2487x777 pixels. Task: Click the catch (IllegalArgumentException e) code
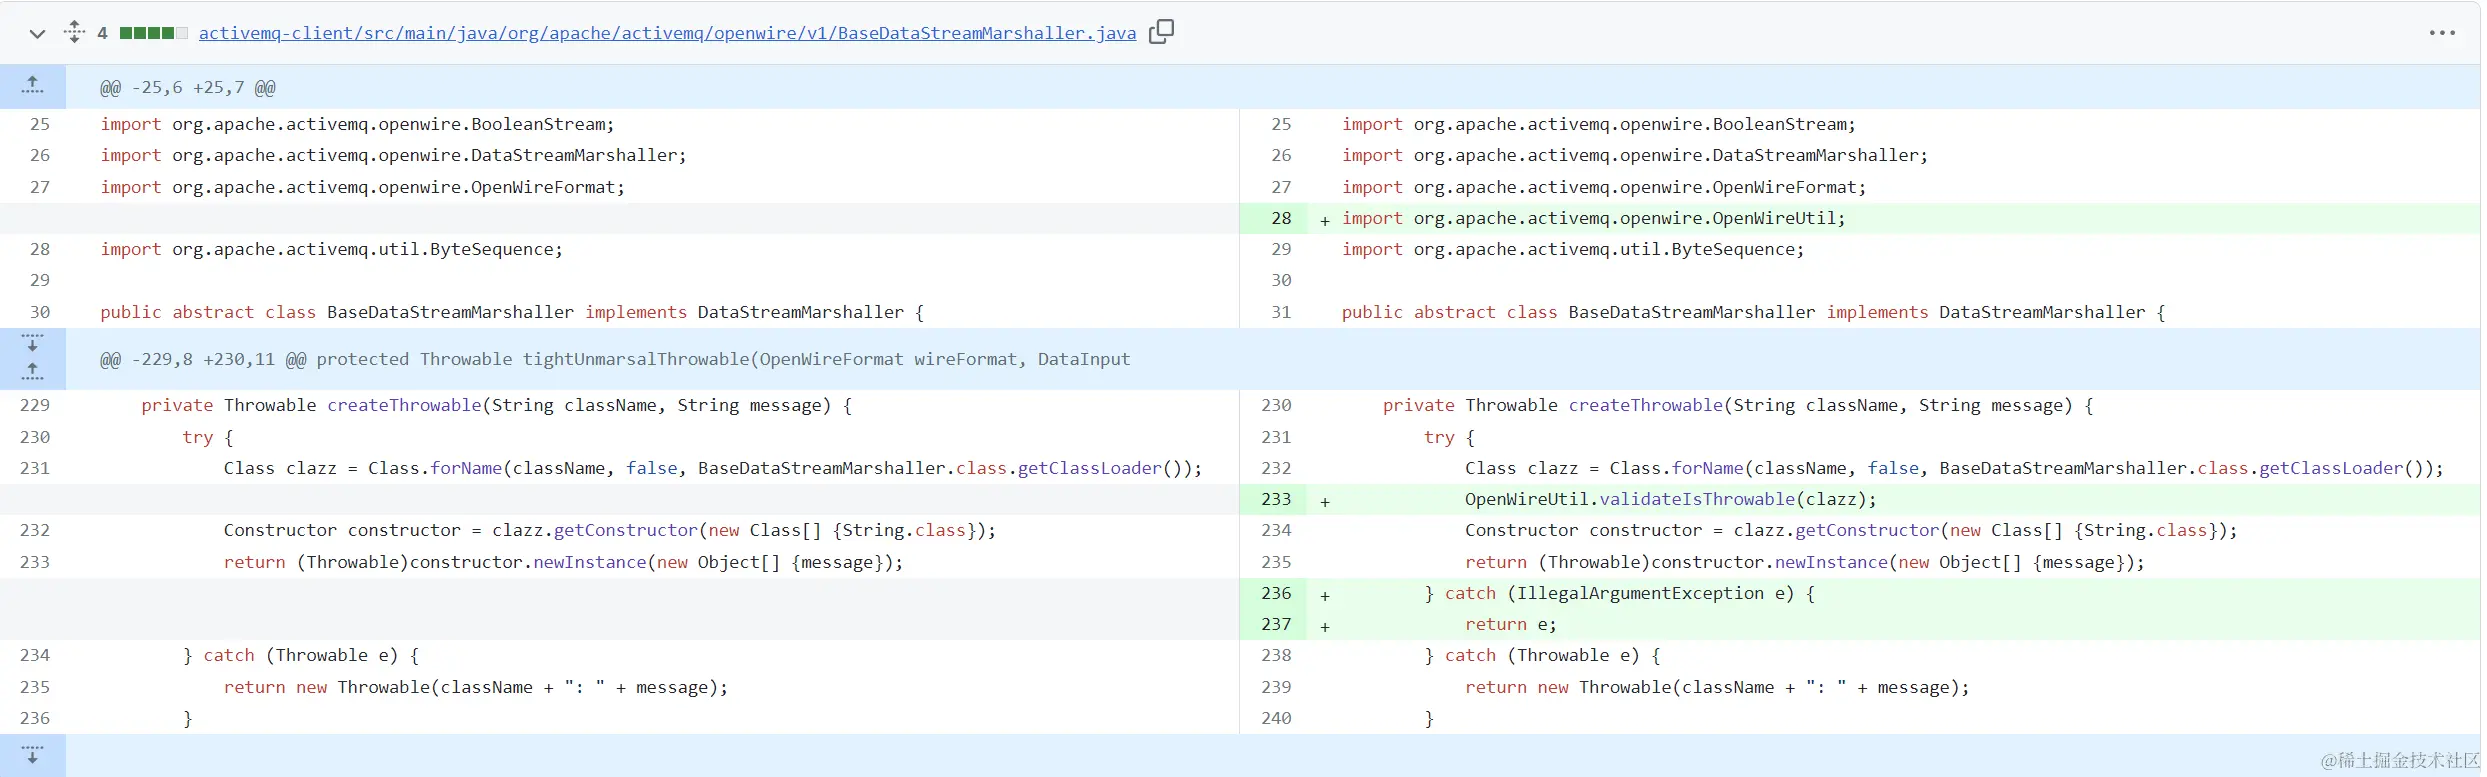click(1619, 593)
